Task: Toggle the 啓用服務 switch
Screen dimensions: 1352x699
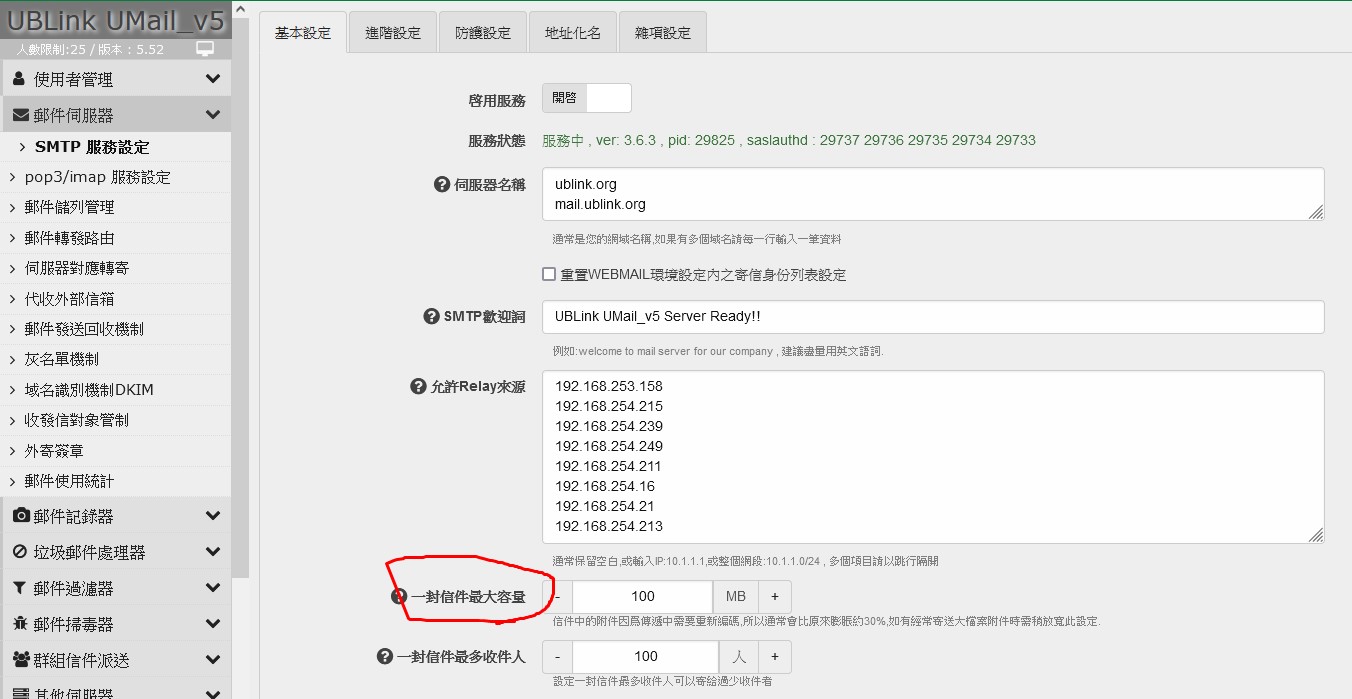Action: [x=587, y=98]
